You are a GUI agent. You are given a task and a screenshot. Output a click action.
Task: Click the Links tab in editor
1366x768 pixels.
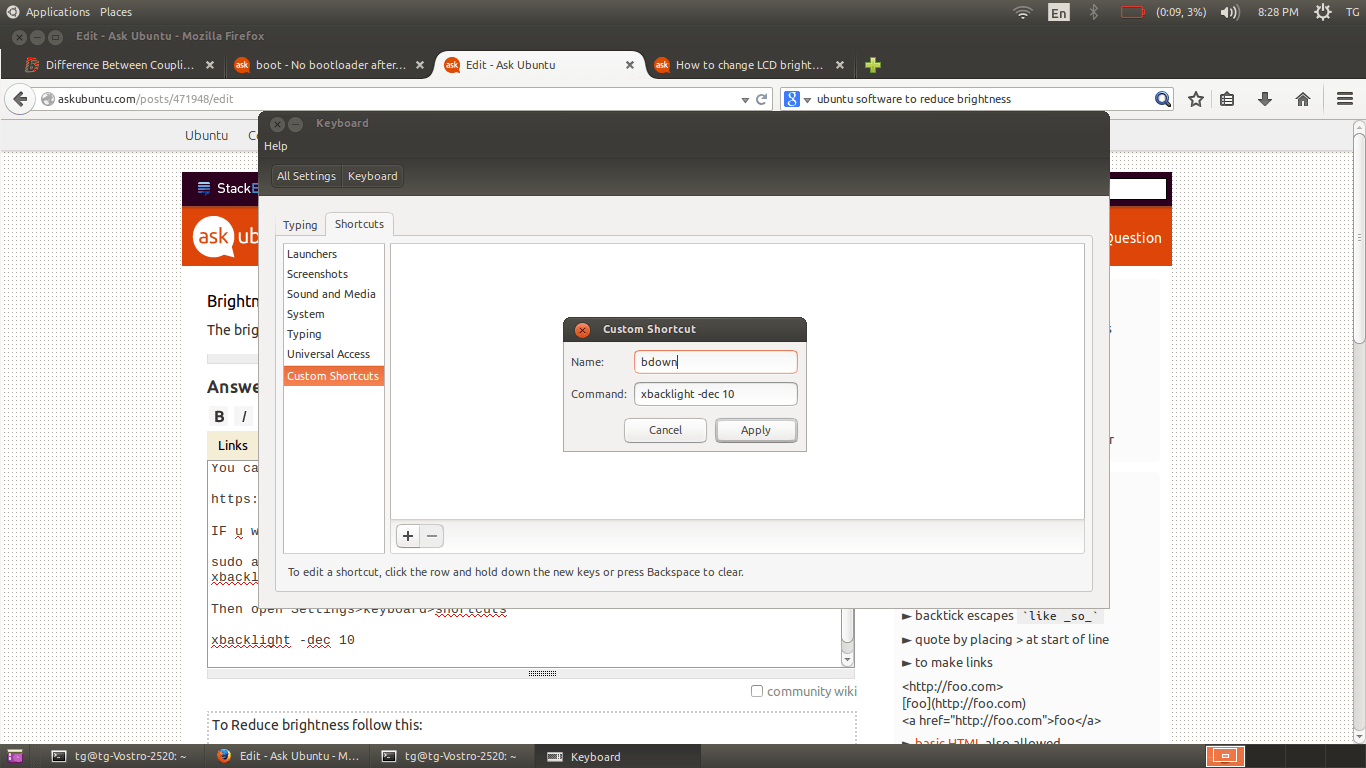point(233,445)
